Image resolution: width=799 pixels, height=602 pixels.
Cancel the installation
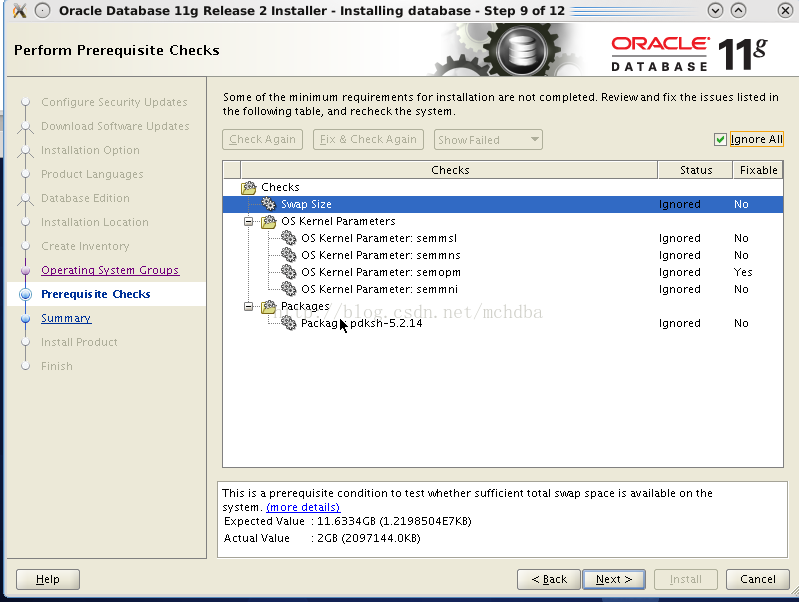(757, 579)
